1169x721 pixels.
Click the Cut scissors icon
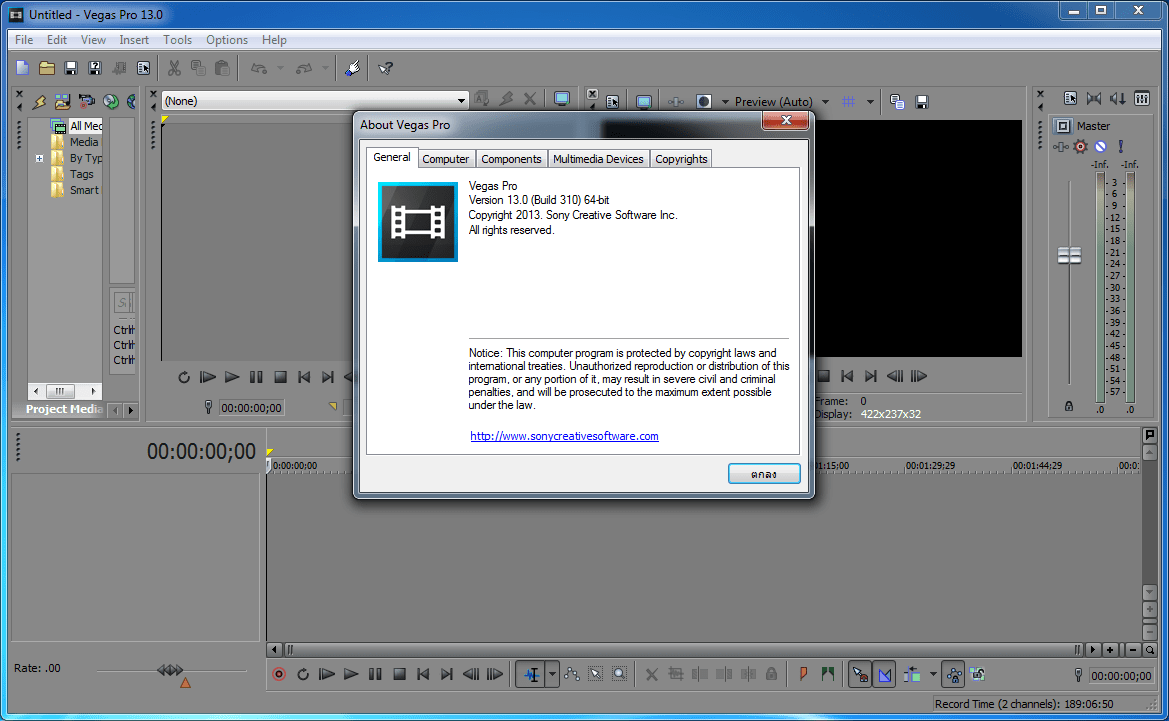click(174, 68)
